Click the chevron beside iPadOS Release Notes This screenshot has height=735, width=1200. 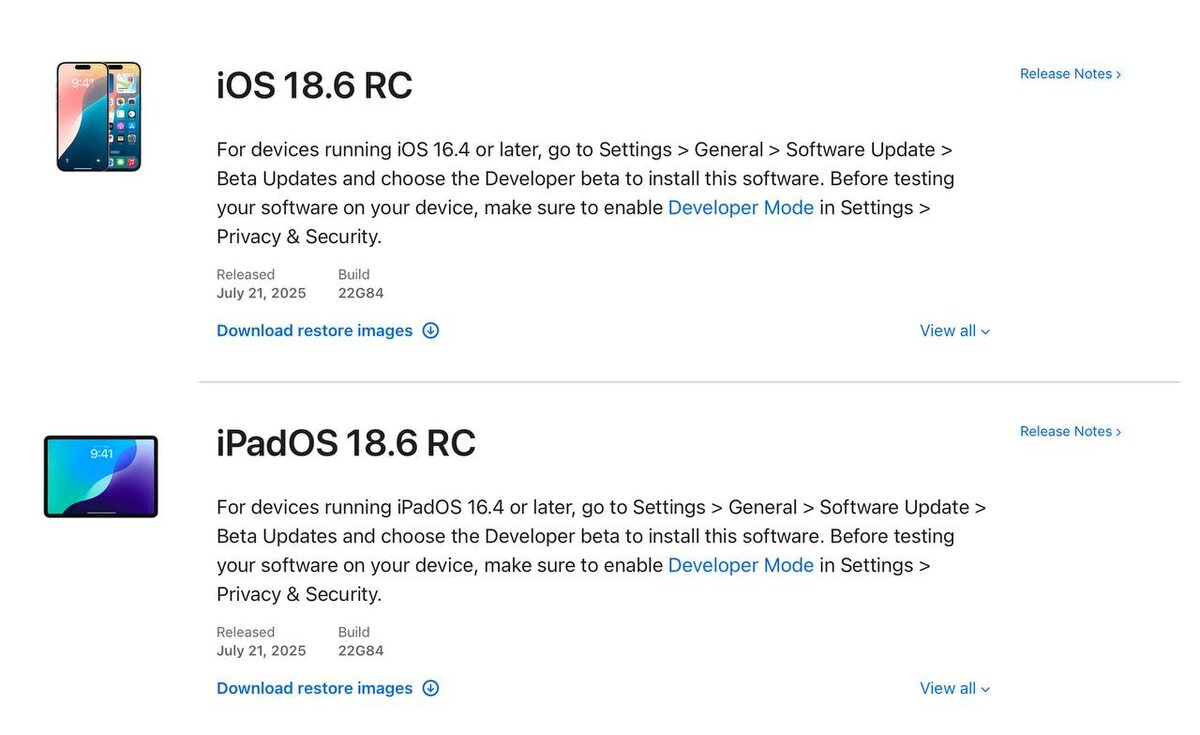[x=1118, y=432]
